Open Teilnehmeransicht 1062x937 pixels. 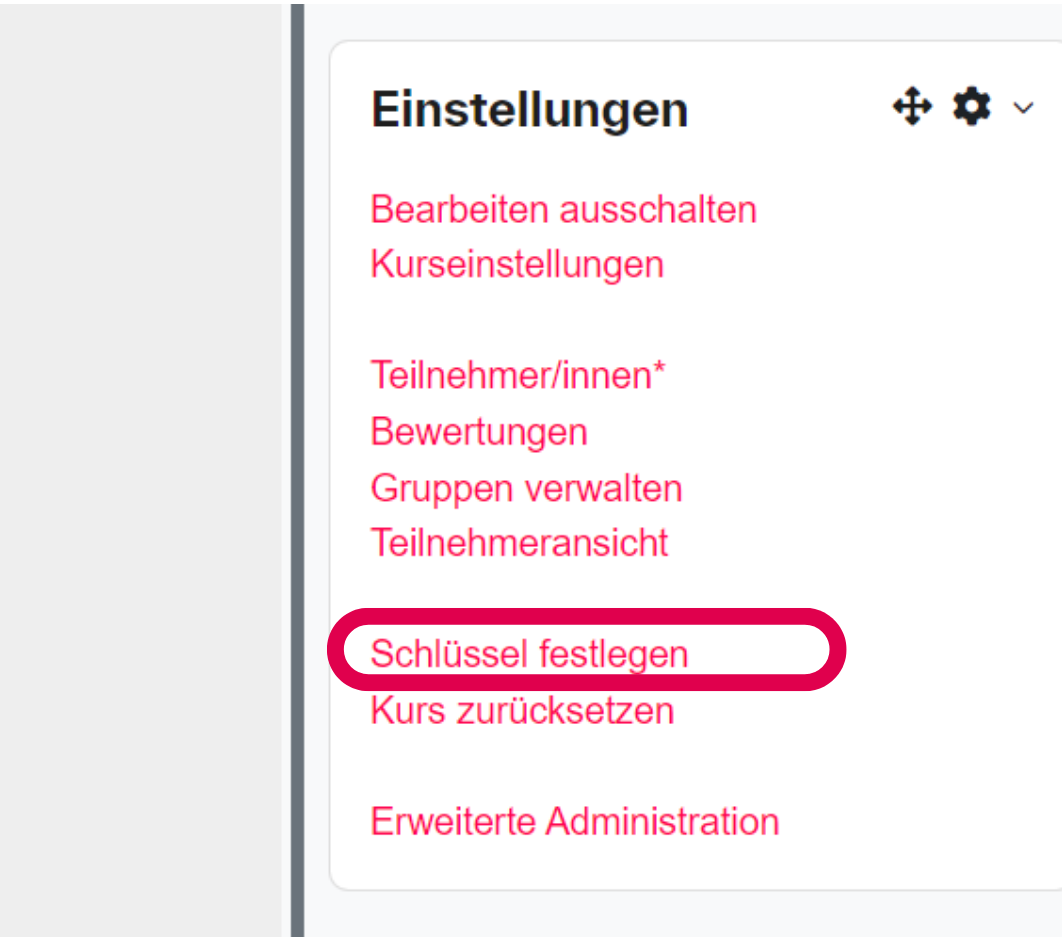pos(519,542)
